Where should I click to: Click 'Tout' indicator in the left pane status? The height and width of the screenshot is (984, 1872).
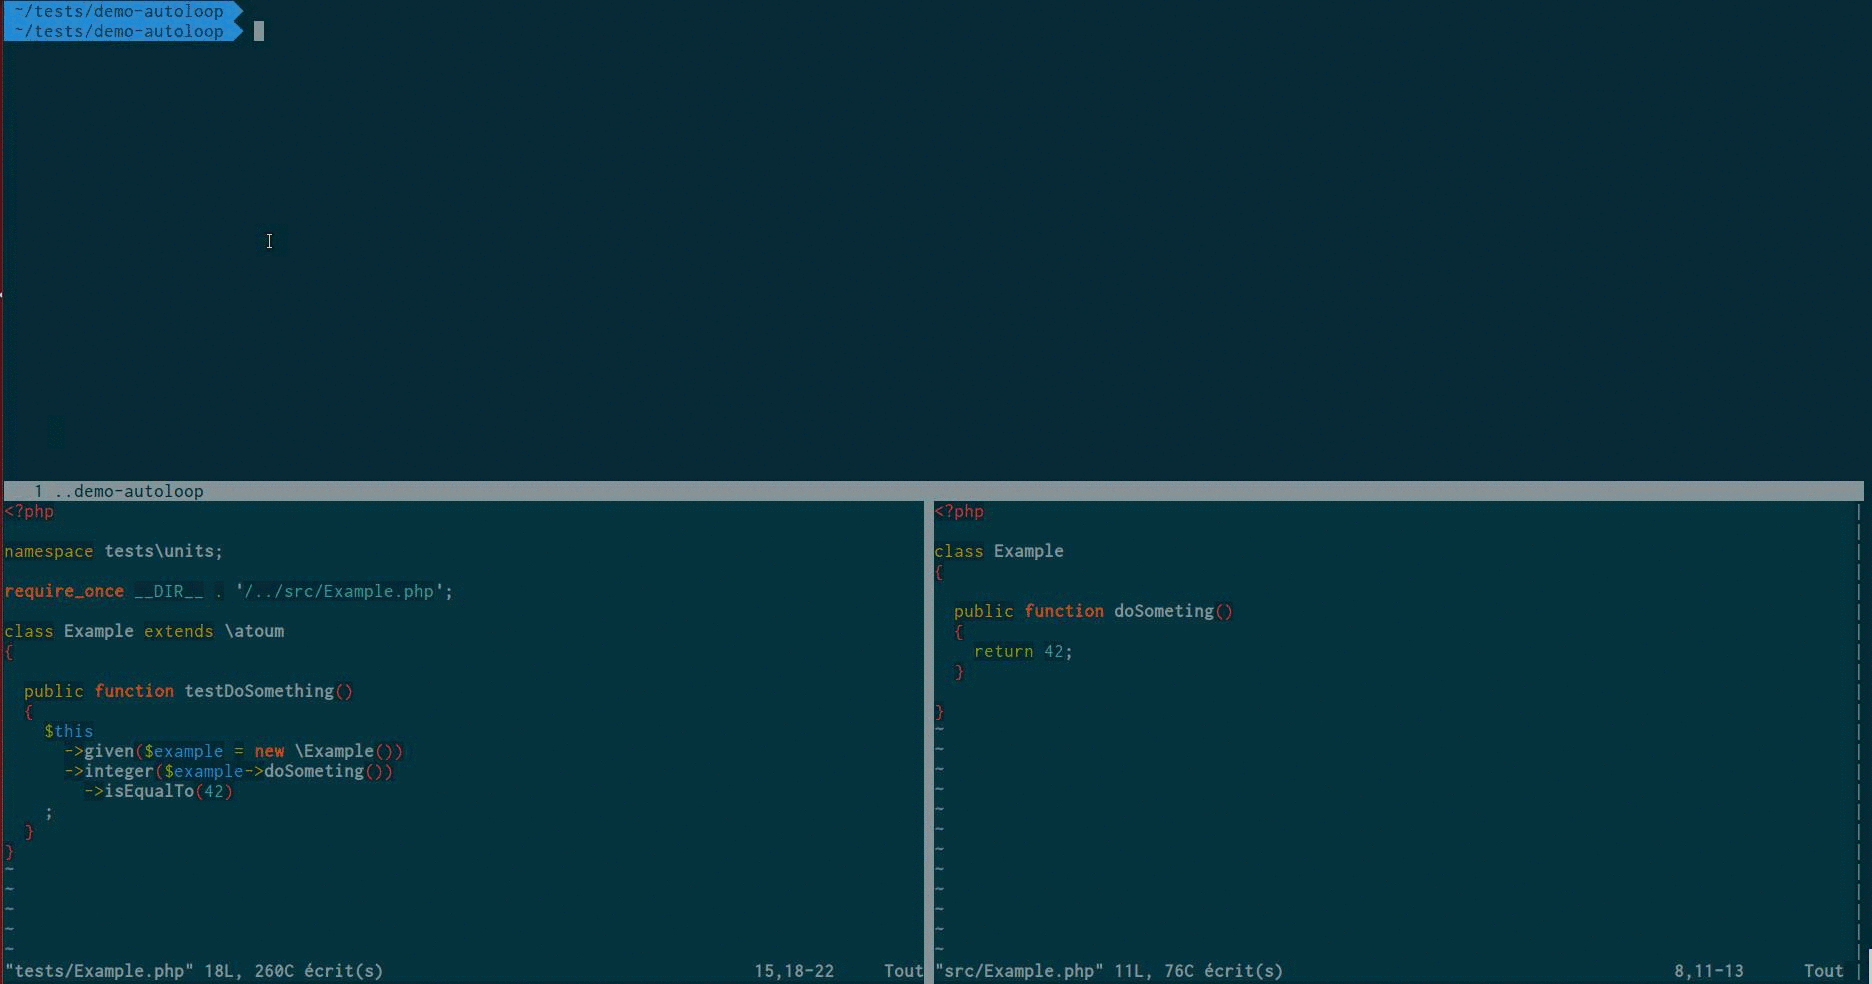pyautogui.click(x=903, y=971)
